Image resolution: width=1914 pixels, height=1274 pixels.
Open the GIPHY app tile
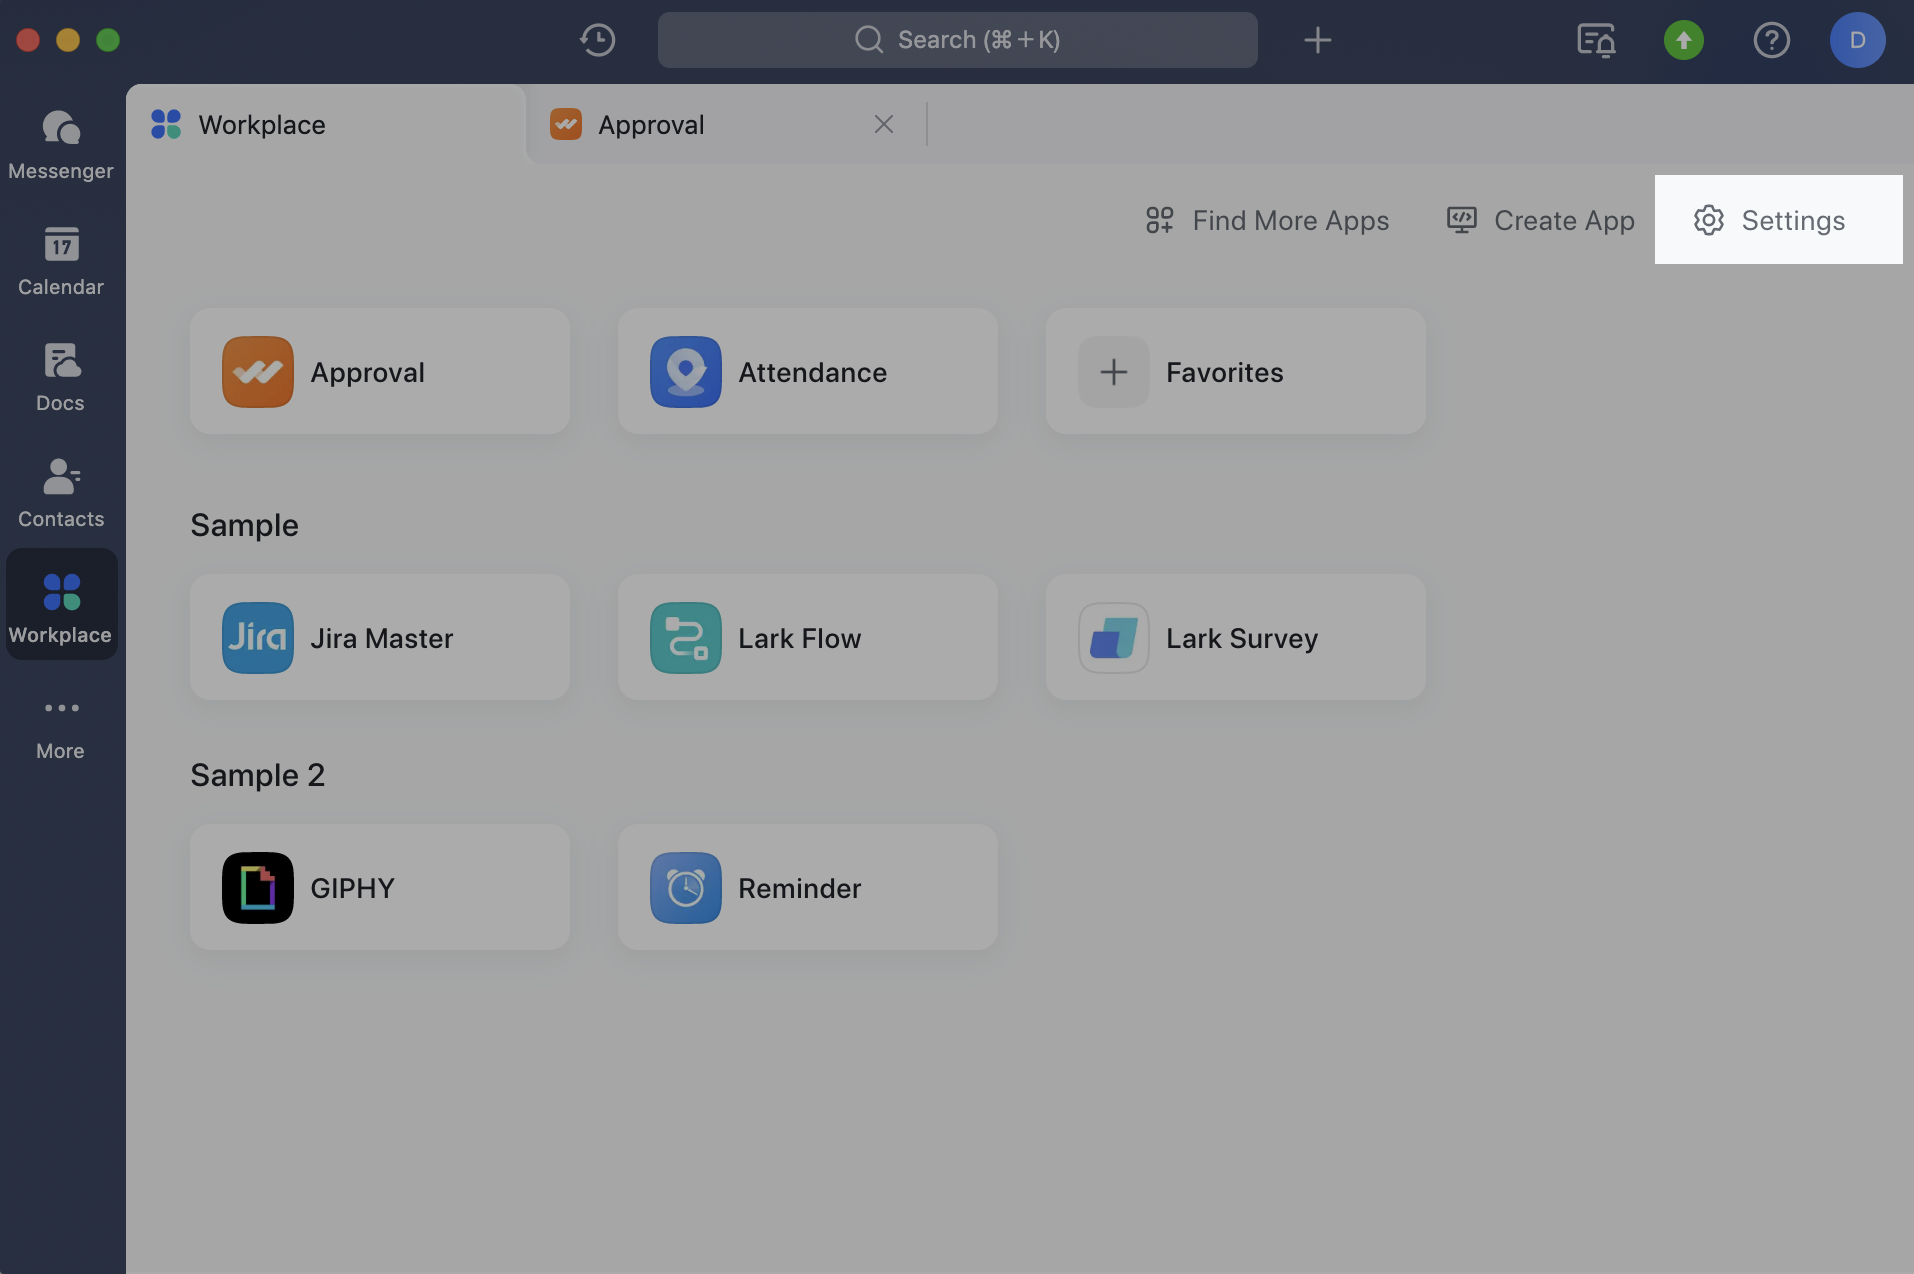coord(380,887)
